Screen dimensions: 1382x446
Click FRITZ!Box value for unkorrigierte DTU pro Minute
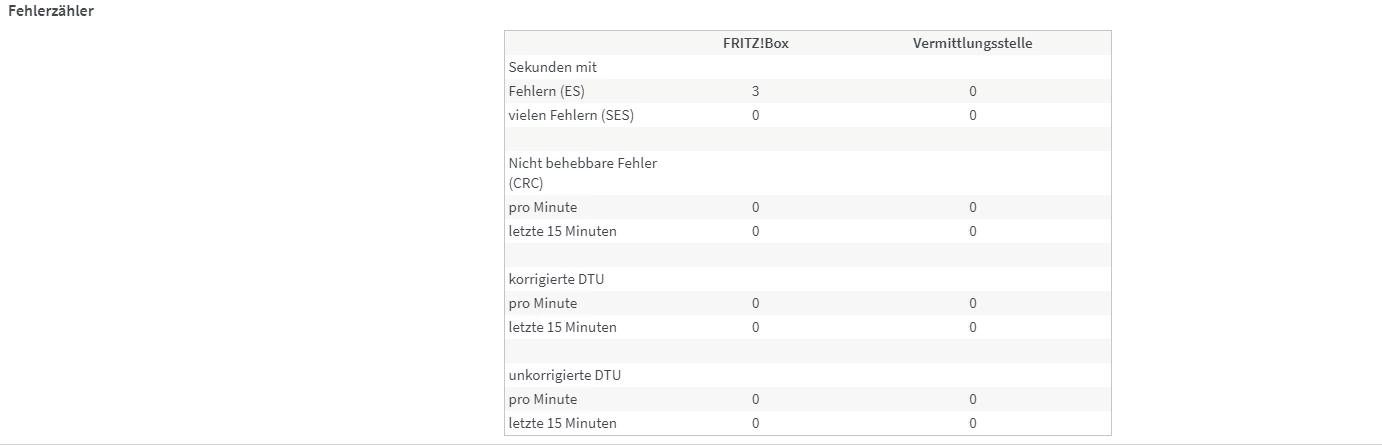coord(755,399)
